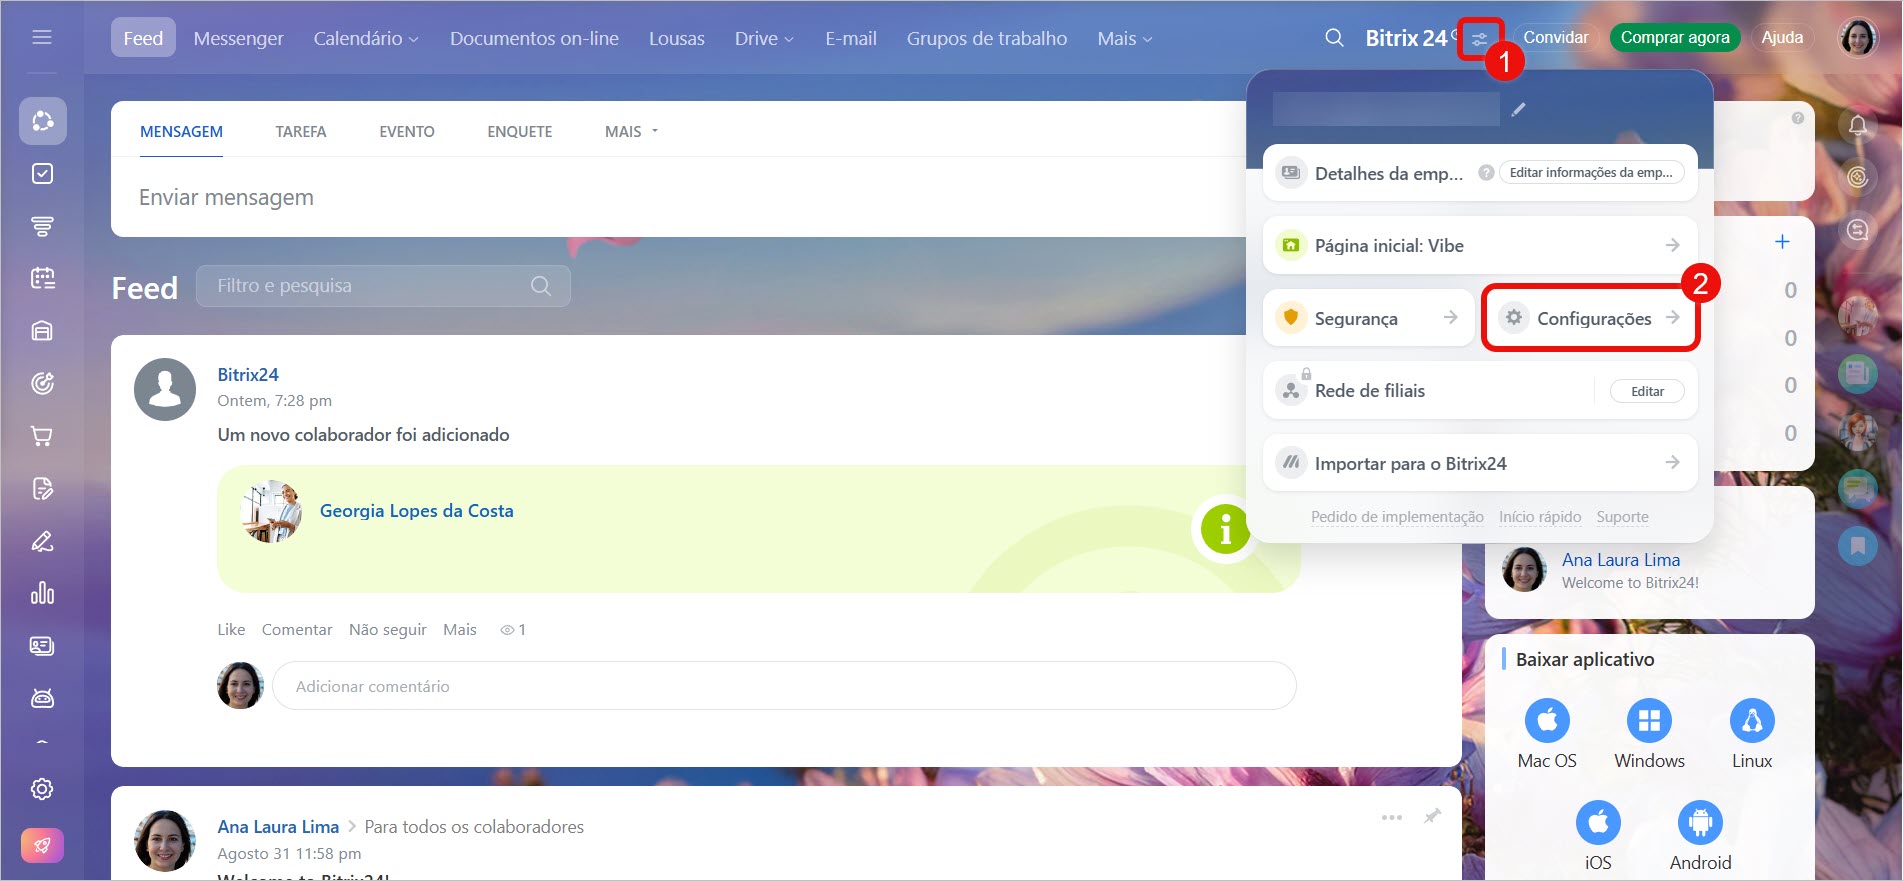Select the TAREFA composer tab
The height and width of the screenshot is (881, 1903).
pyautogui.click(x=301, y=131)
